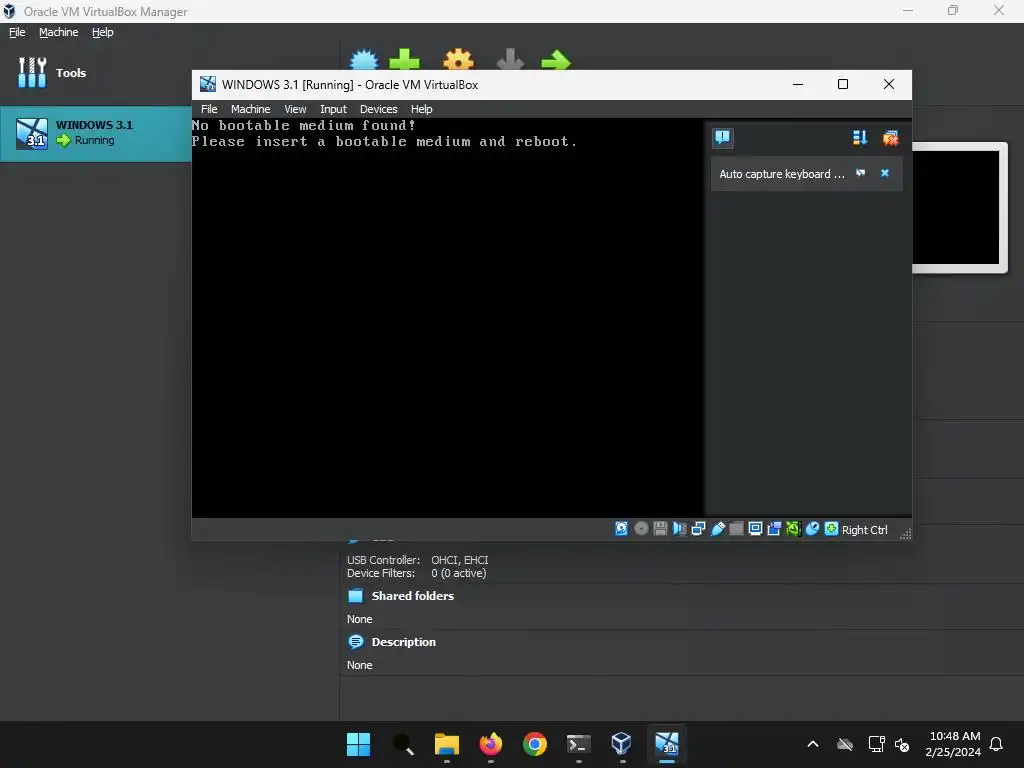Open File menu in the VM window
Viewport: 1024px width, 768px height.
(209, 109)
